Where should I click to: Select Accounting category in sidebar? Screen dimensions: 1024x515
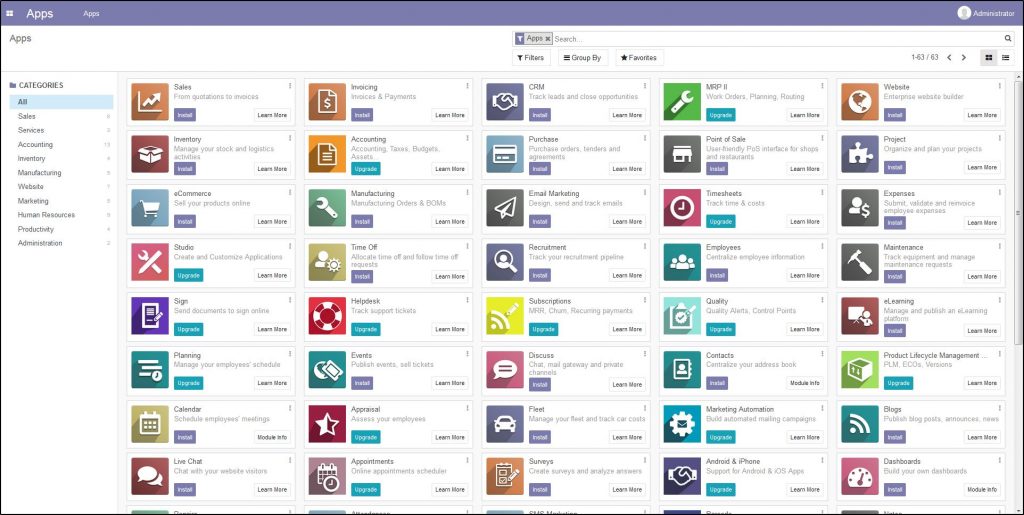click(x=35, y=145)
